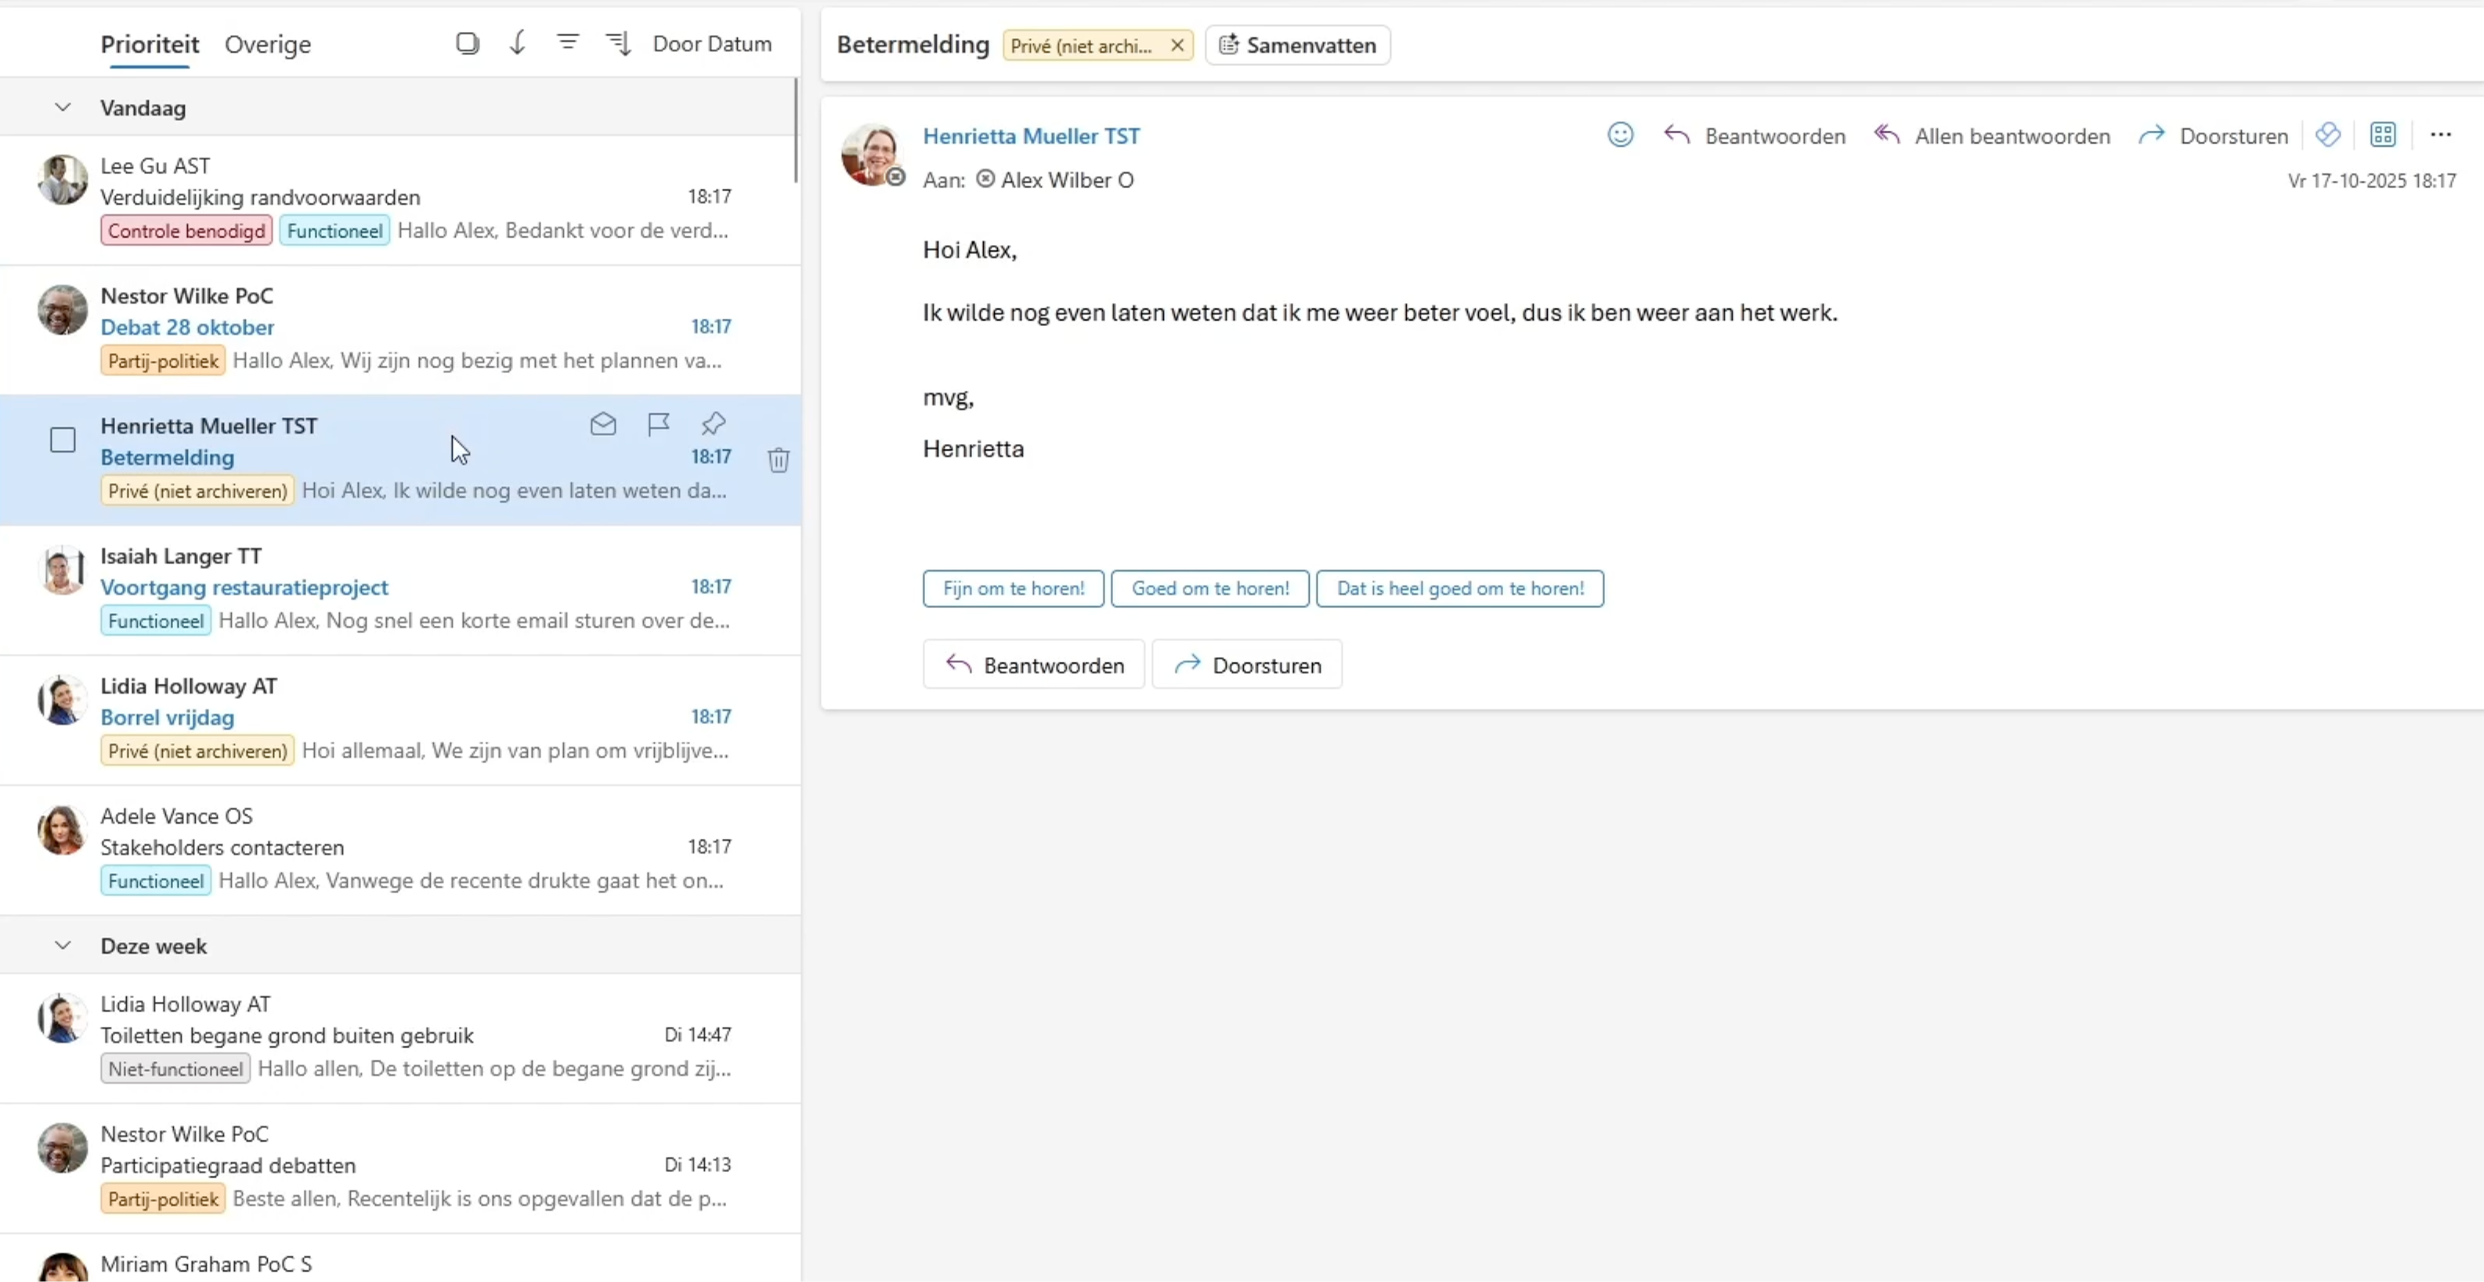
Task: Click Lee Gu AST avatar in message list
Action: (62, 180)
